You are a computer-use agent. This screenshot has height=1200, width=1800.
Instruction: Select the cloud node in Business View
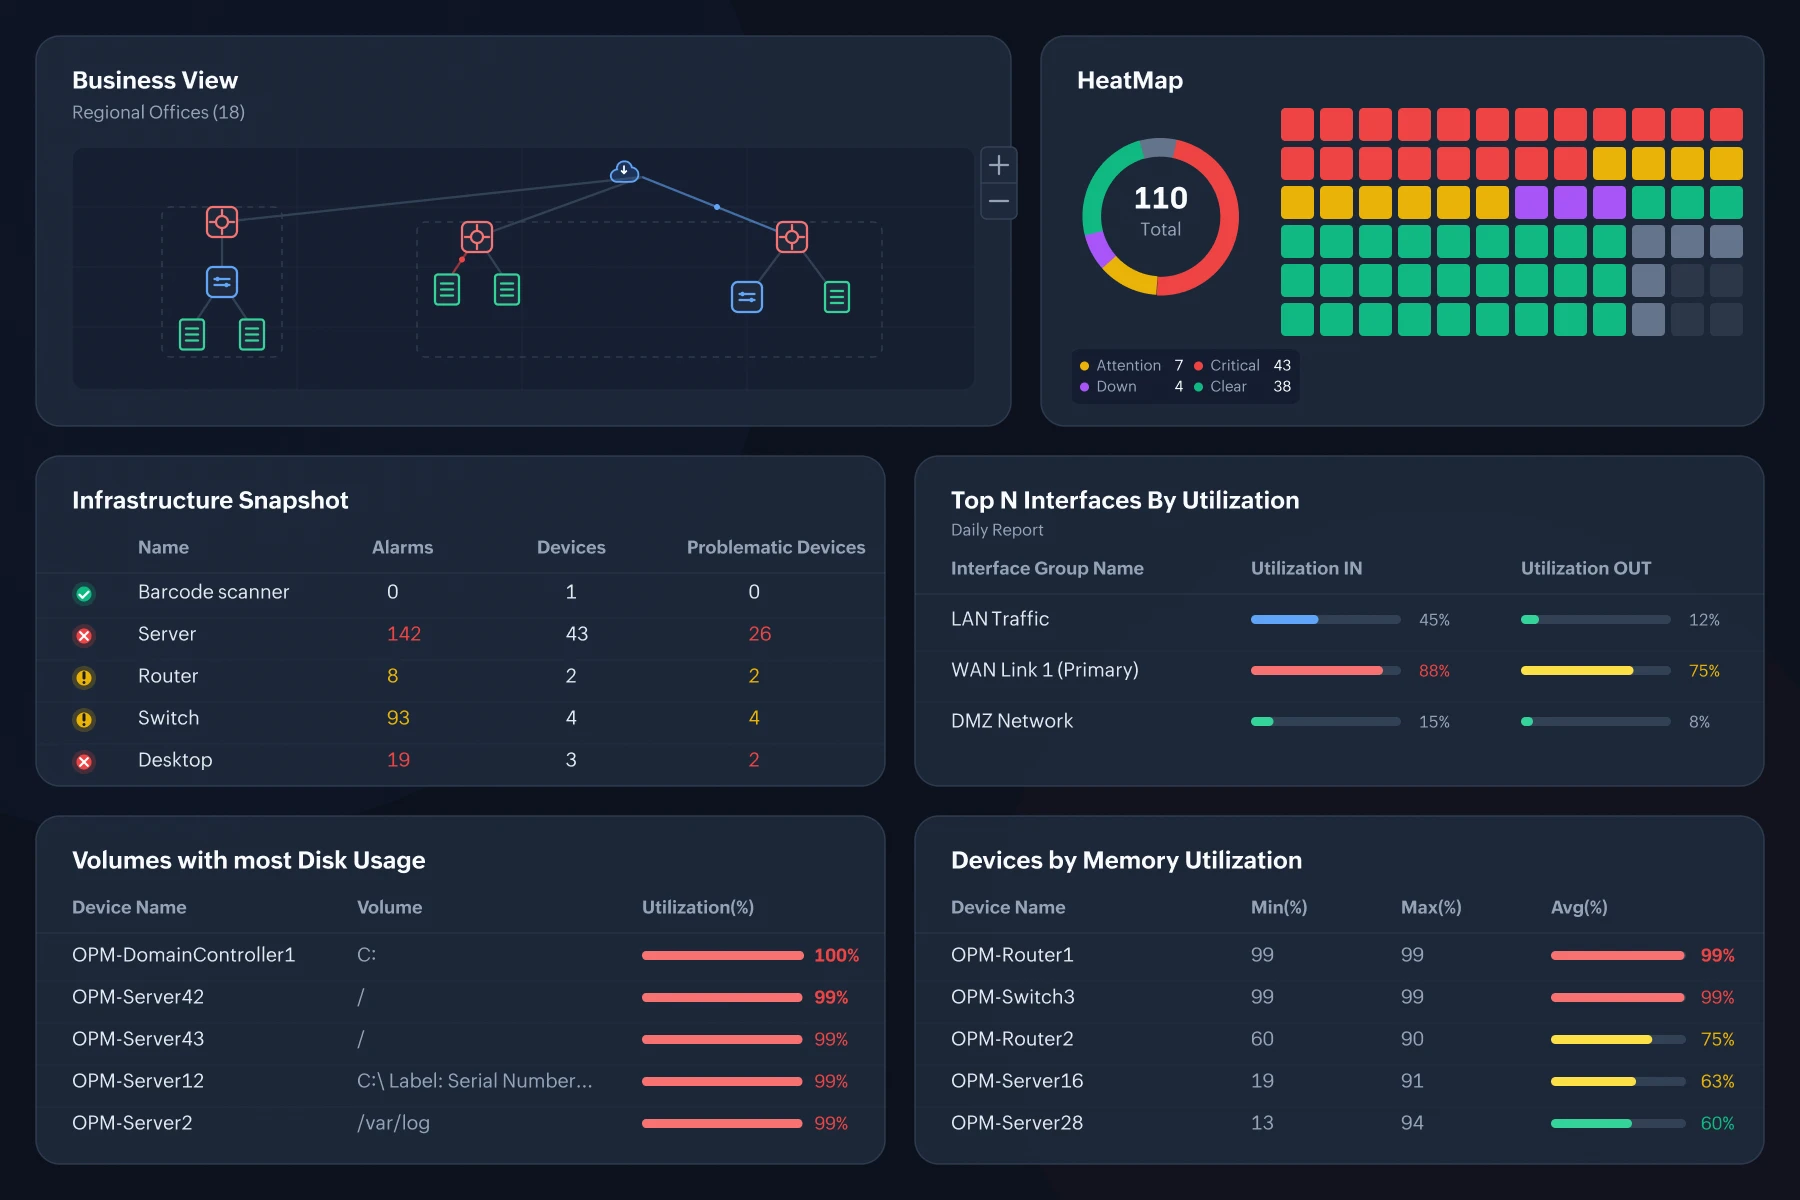624,171
